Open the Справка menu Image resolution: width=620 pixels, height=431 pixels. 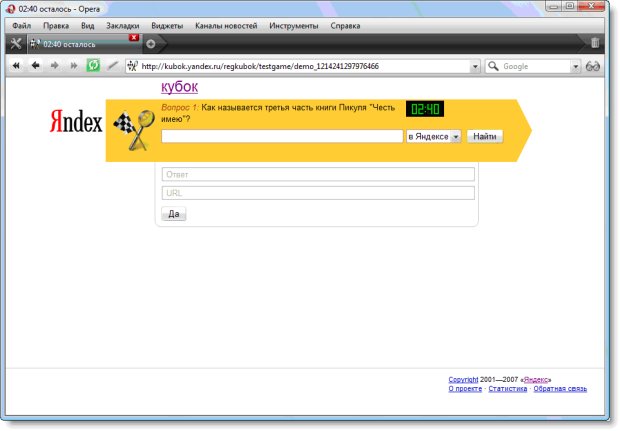click(x=345, y=26)
